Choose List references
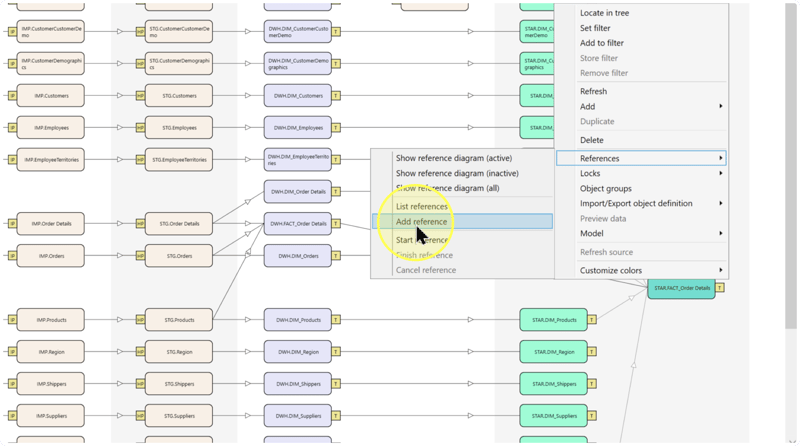Viewport: 800px width, 446px height. pyautogui.click(x=421, y=207)
